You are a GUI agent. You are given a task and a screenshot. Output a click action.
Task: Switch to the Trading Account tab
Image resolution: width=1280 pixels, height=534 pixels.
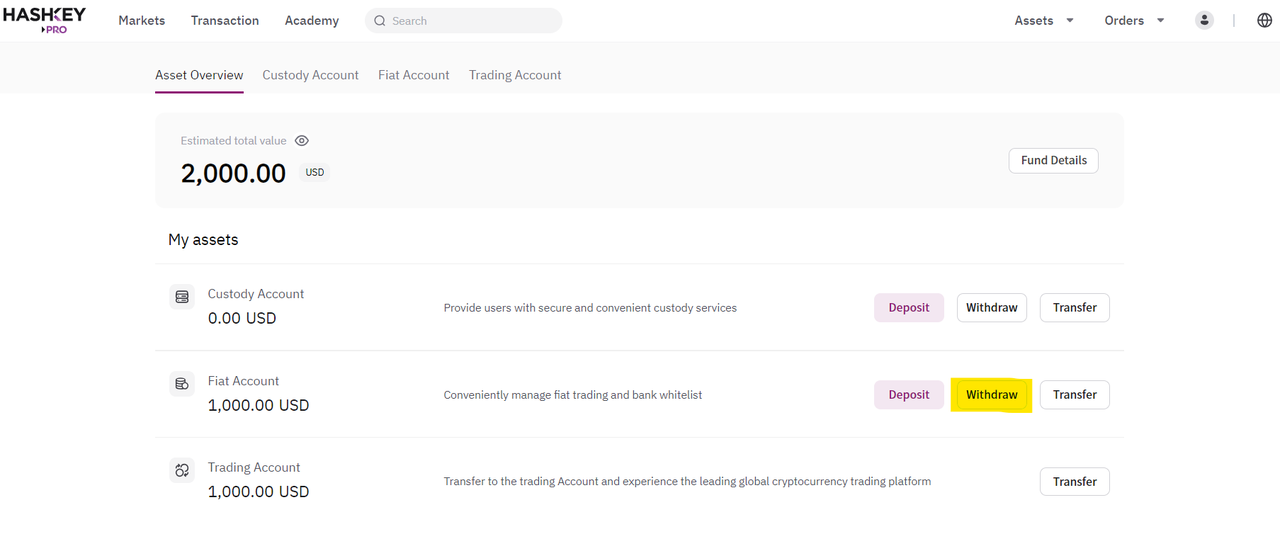coord(515,75)
